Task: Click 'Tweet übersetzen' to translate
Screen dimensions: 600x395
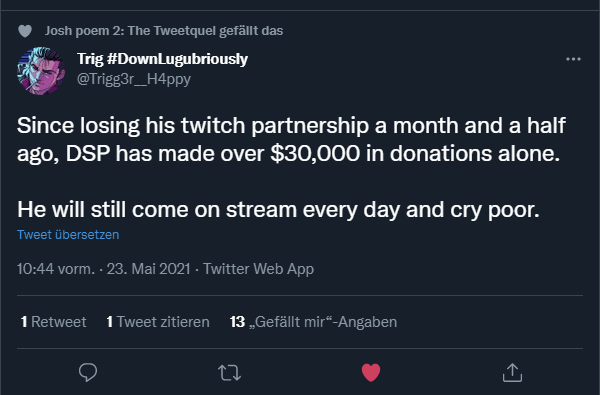Action: 68,235
